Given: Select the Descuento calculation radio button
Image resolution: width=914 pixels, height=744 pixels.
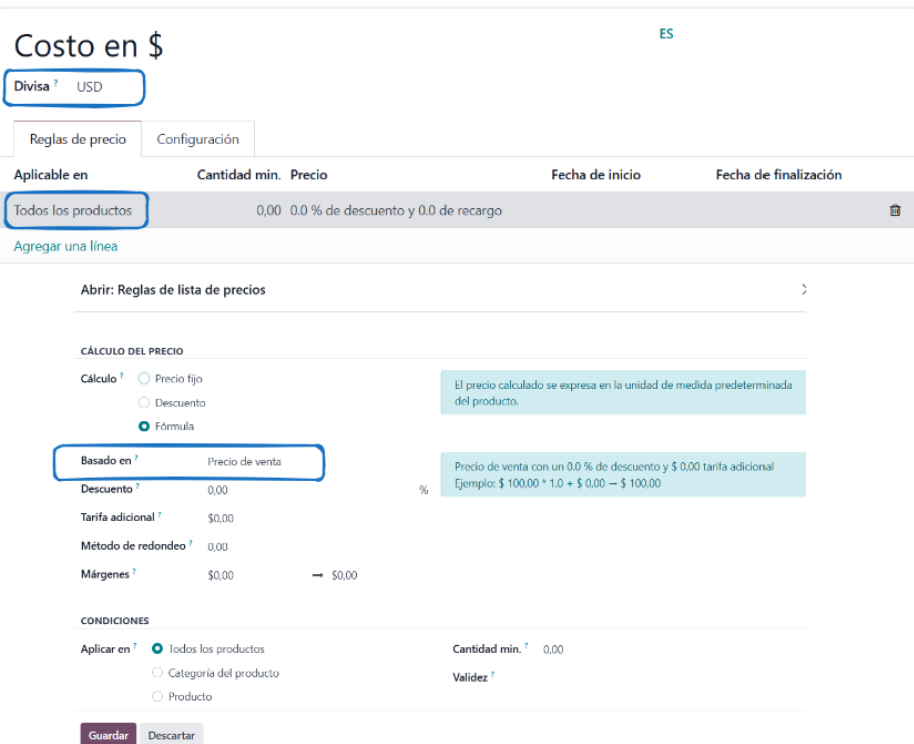Looking at the screenshot, I should point(145,403).
